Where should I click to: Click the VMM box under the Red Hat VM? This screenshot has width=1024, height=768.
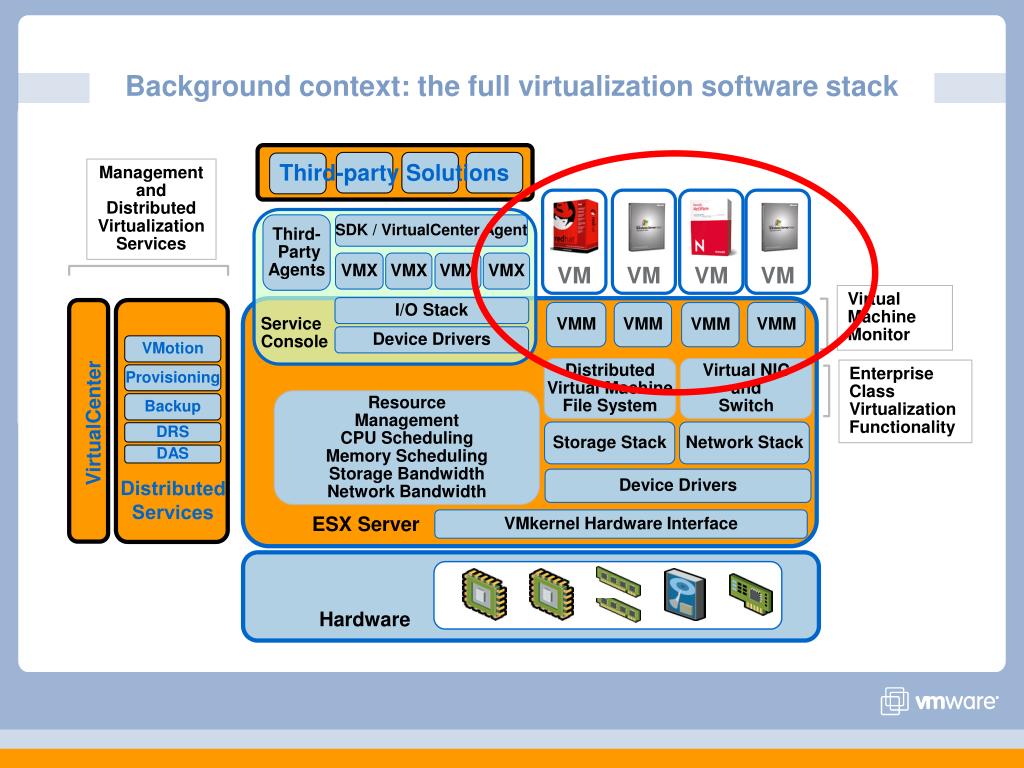pos(576,324)
